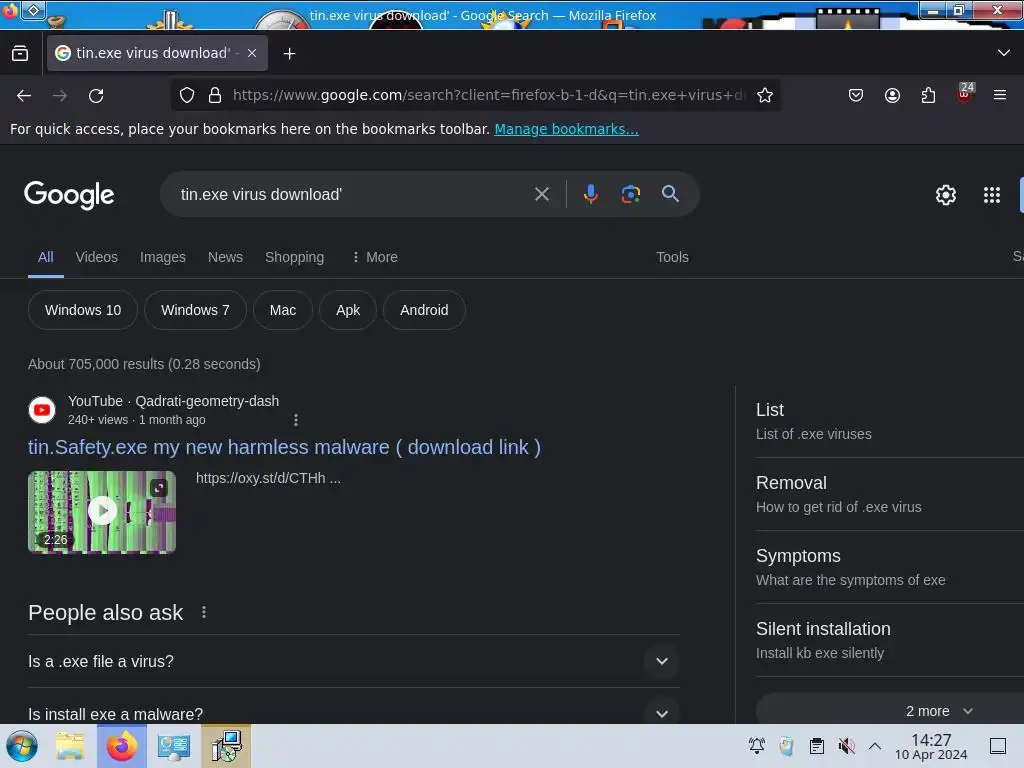
Task: Open the Firefox account icon
Action: tap(892, 95)
